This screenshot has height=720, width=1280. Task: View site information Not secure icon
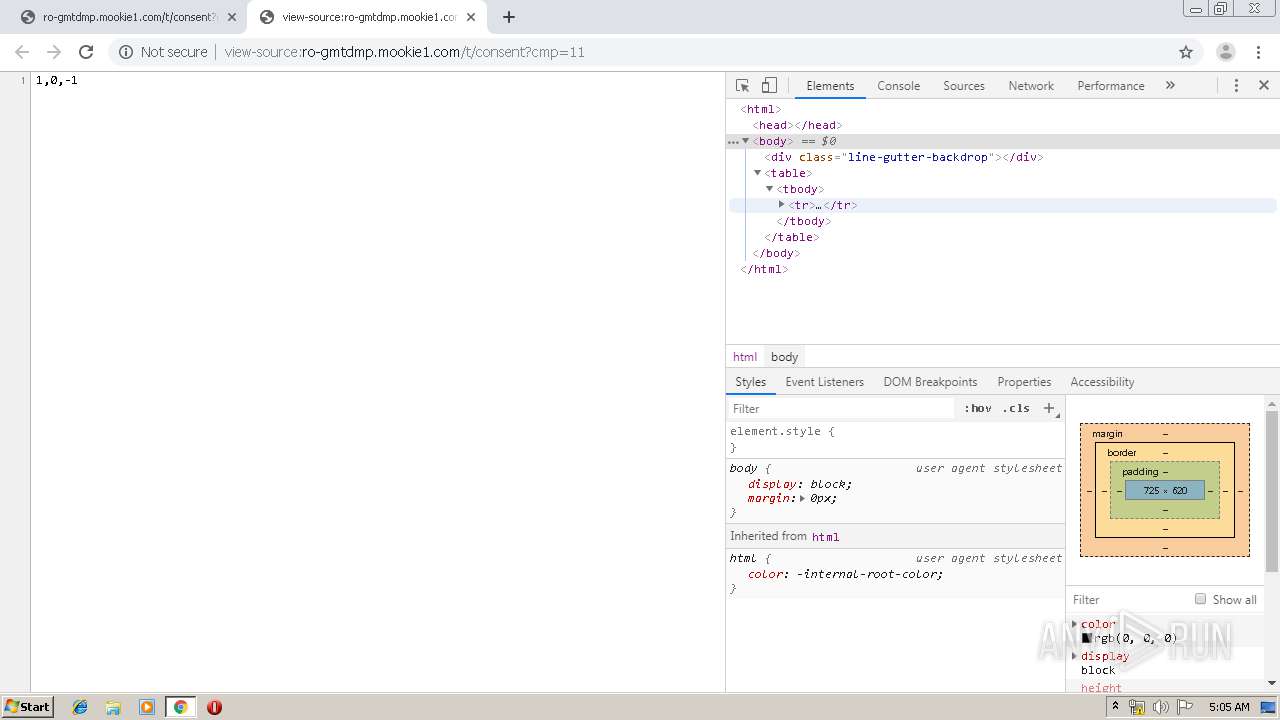[x=126, y=52]
